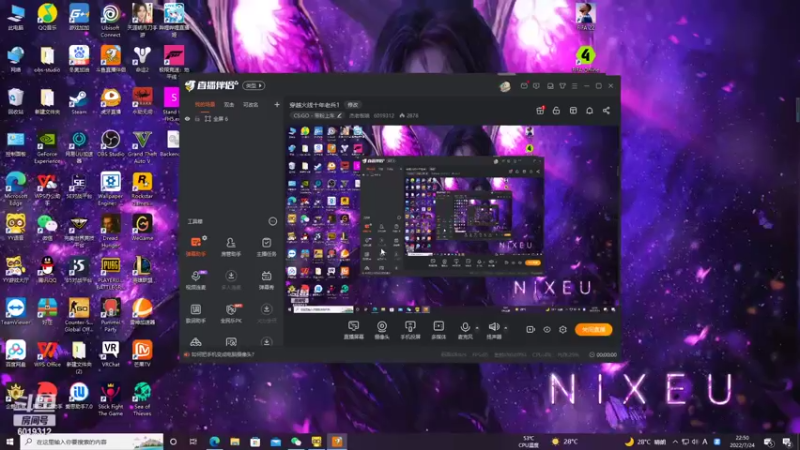Open the GeForce Experience desktop icon
This screenshot has width=800, height=450.
[x=47, y=147]
